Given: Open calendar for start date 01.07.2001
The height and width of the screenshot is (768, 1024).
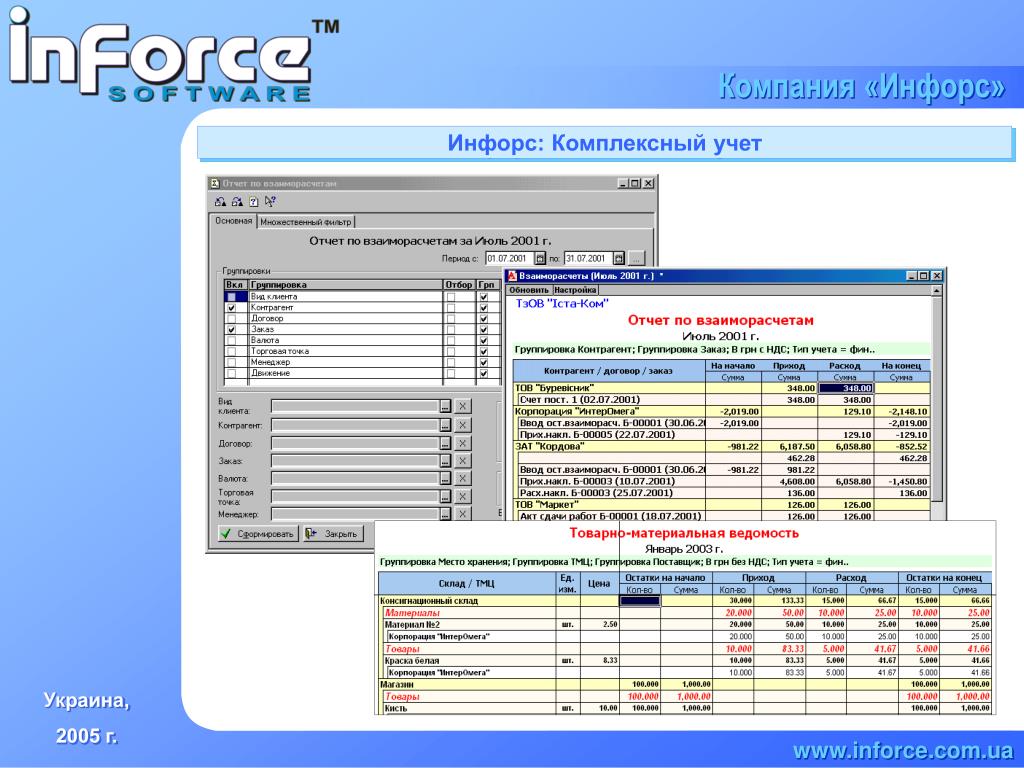Looking at the screenshot, I should (540, 259).
